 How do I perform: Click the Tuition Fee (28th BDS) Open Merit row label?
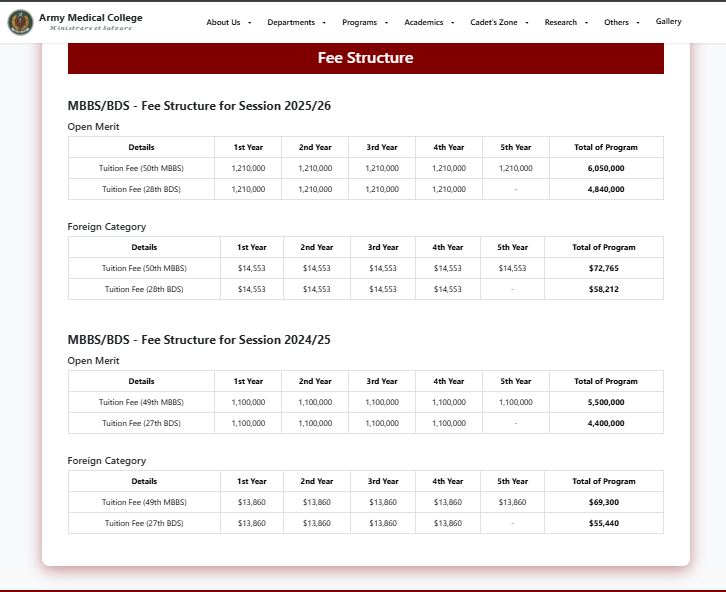[141, 189]
